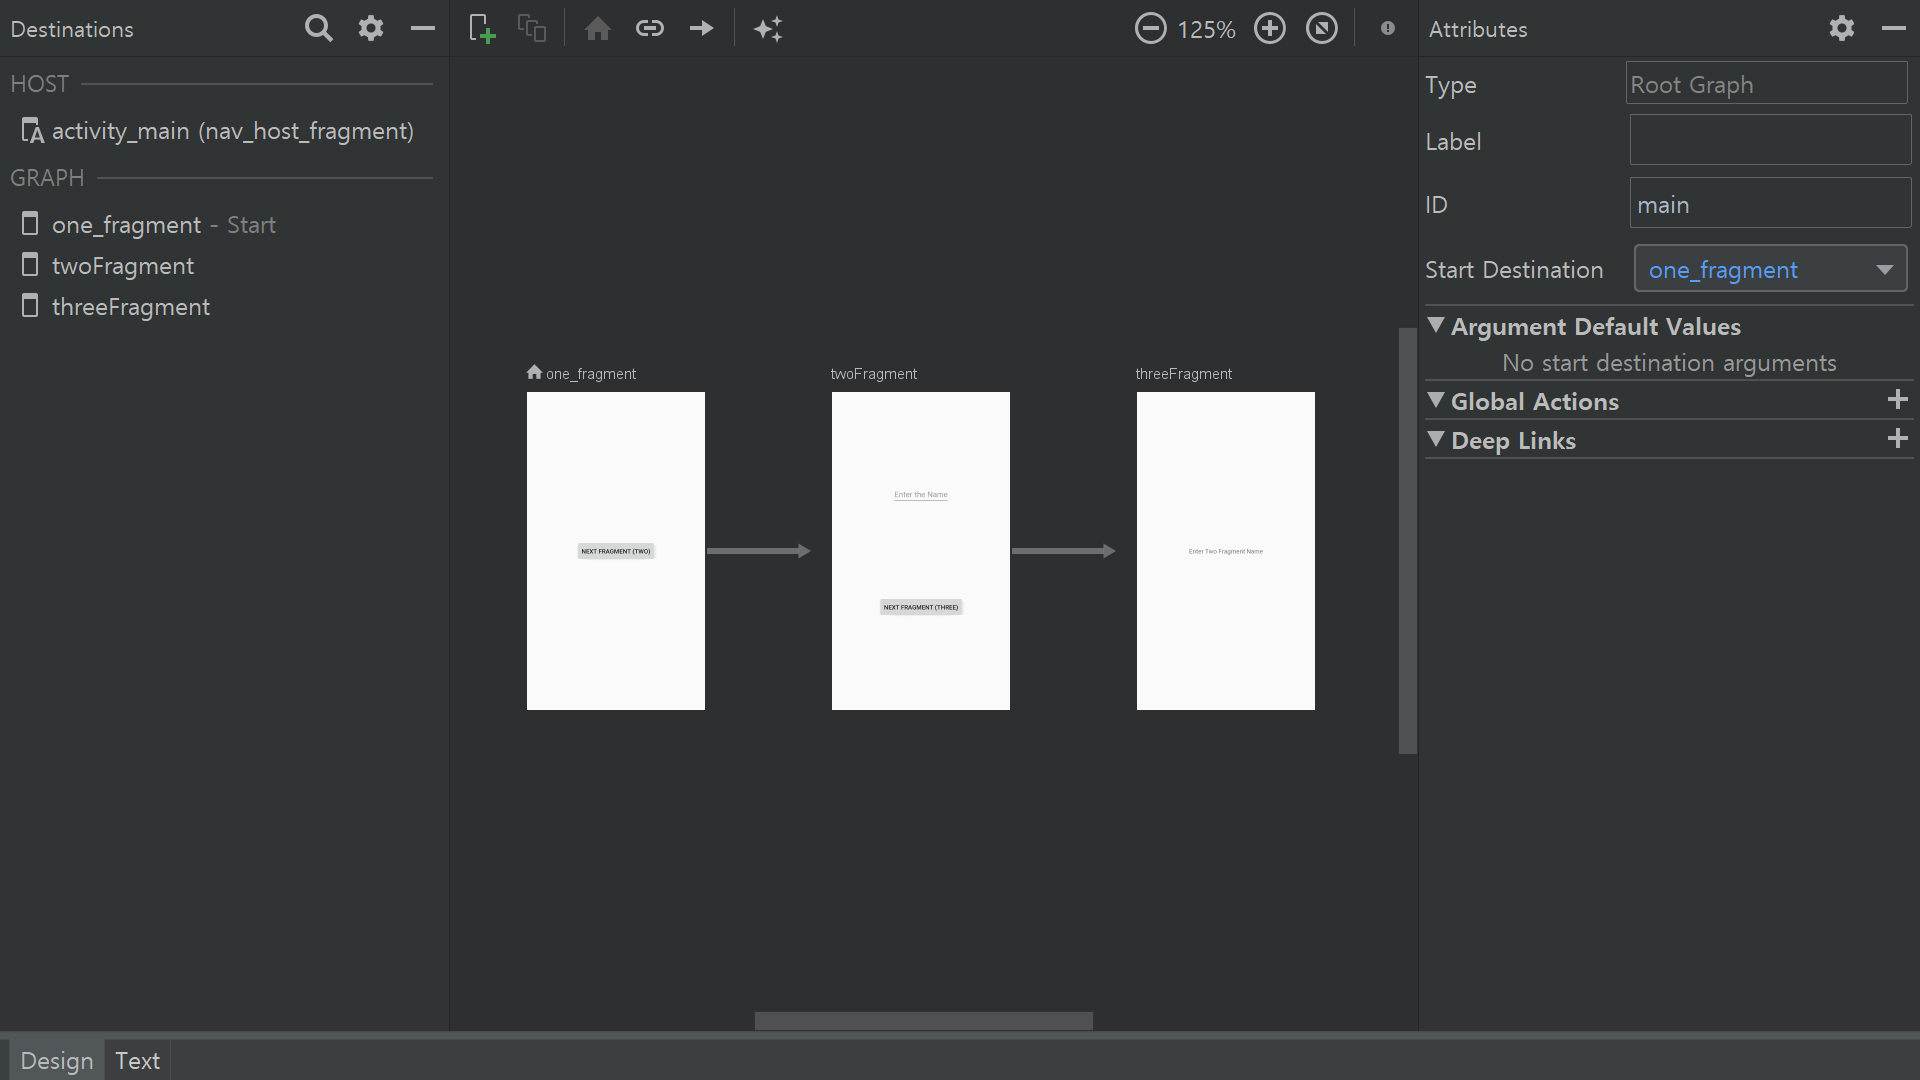Image resolution: width=1920 pixels, height=1080 pixels.
Task: Collapse the Global Actions section
Action: [1436, 401]
